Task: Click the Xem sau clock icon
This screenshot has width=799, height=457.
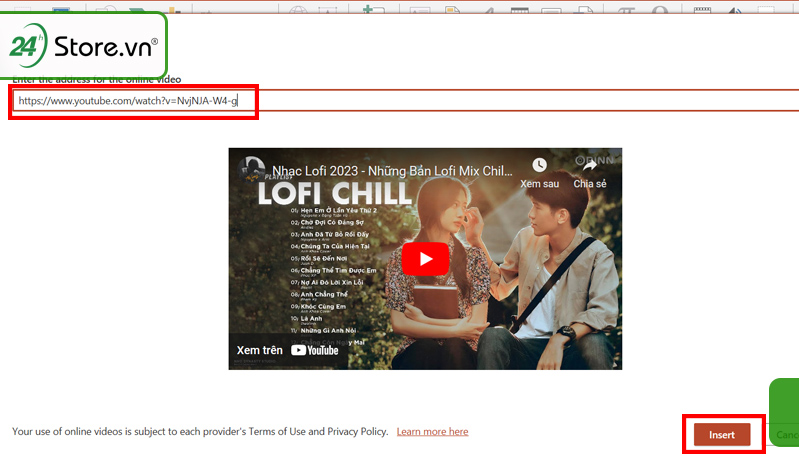Action: click(540, 165)
